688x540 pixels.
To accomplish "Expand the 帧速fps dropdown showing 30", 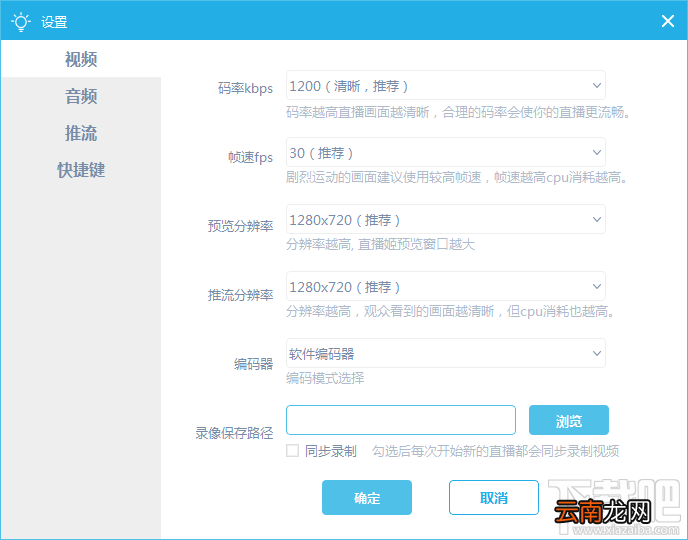I will [x=446, y=153].
